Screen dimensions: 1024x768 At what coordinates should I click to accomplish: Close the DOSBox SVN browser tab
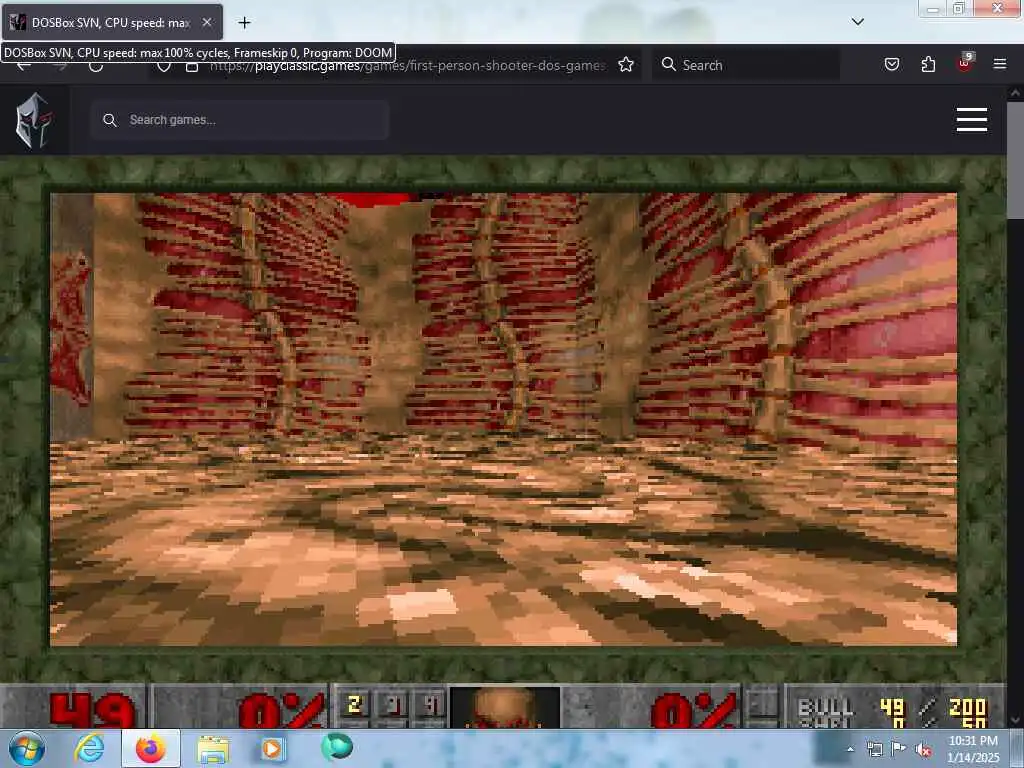point(206,22)
